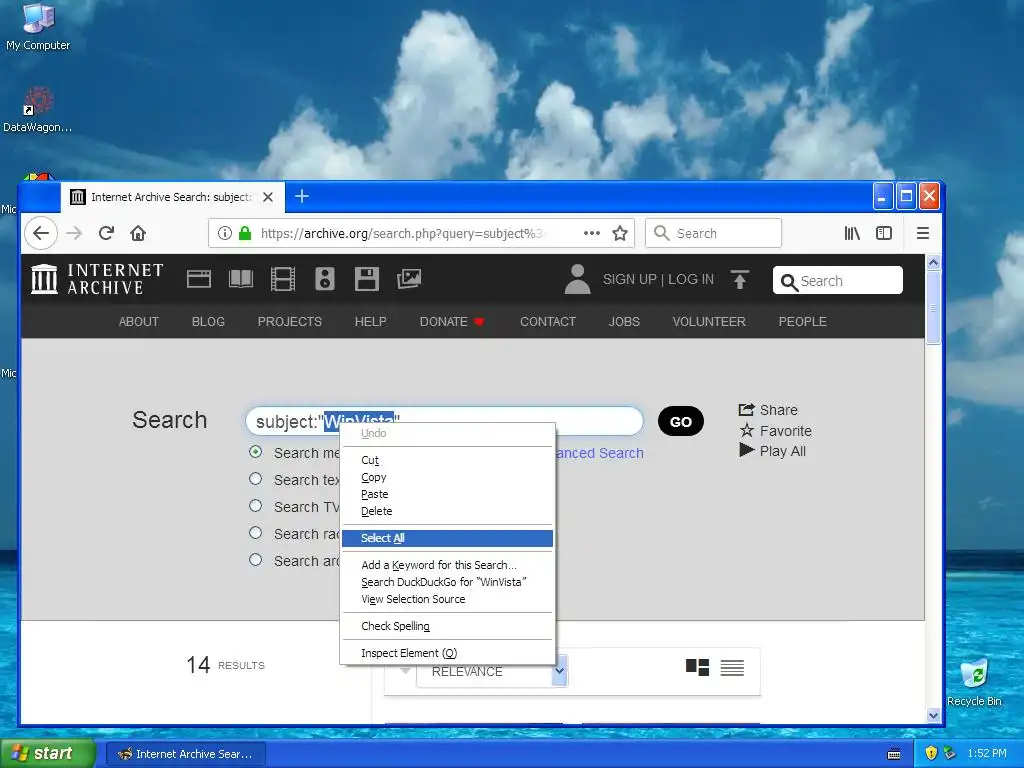This screenshot has height=768, width=1024.
Task: Click the Share link
Action: tap(768, 410)
